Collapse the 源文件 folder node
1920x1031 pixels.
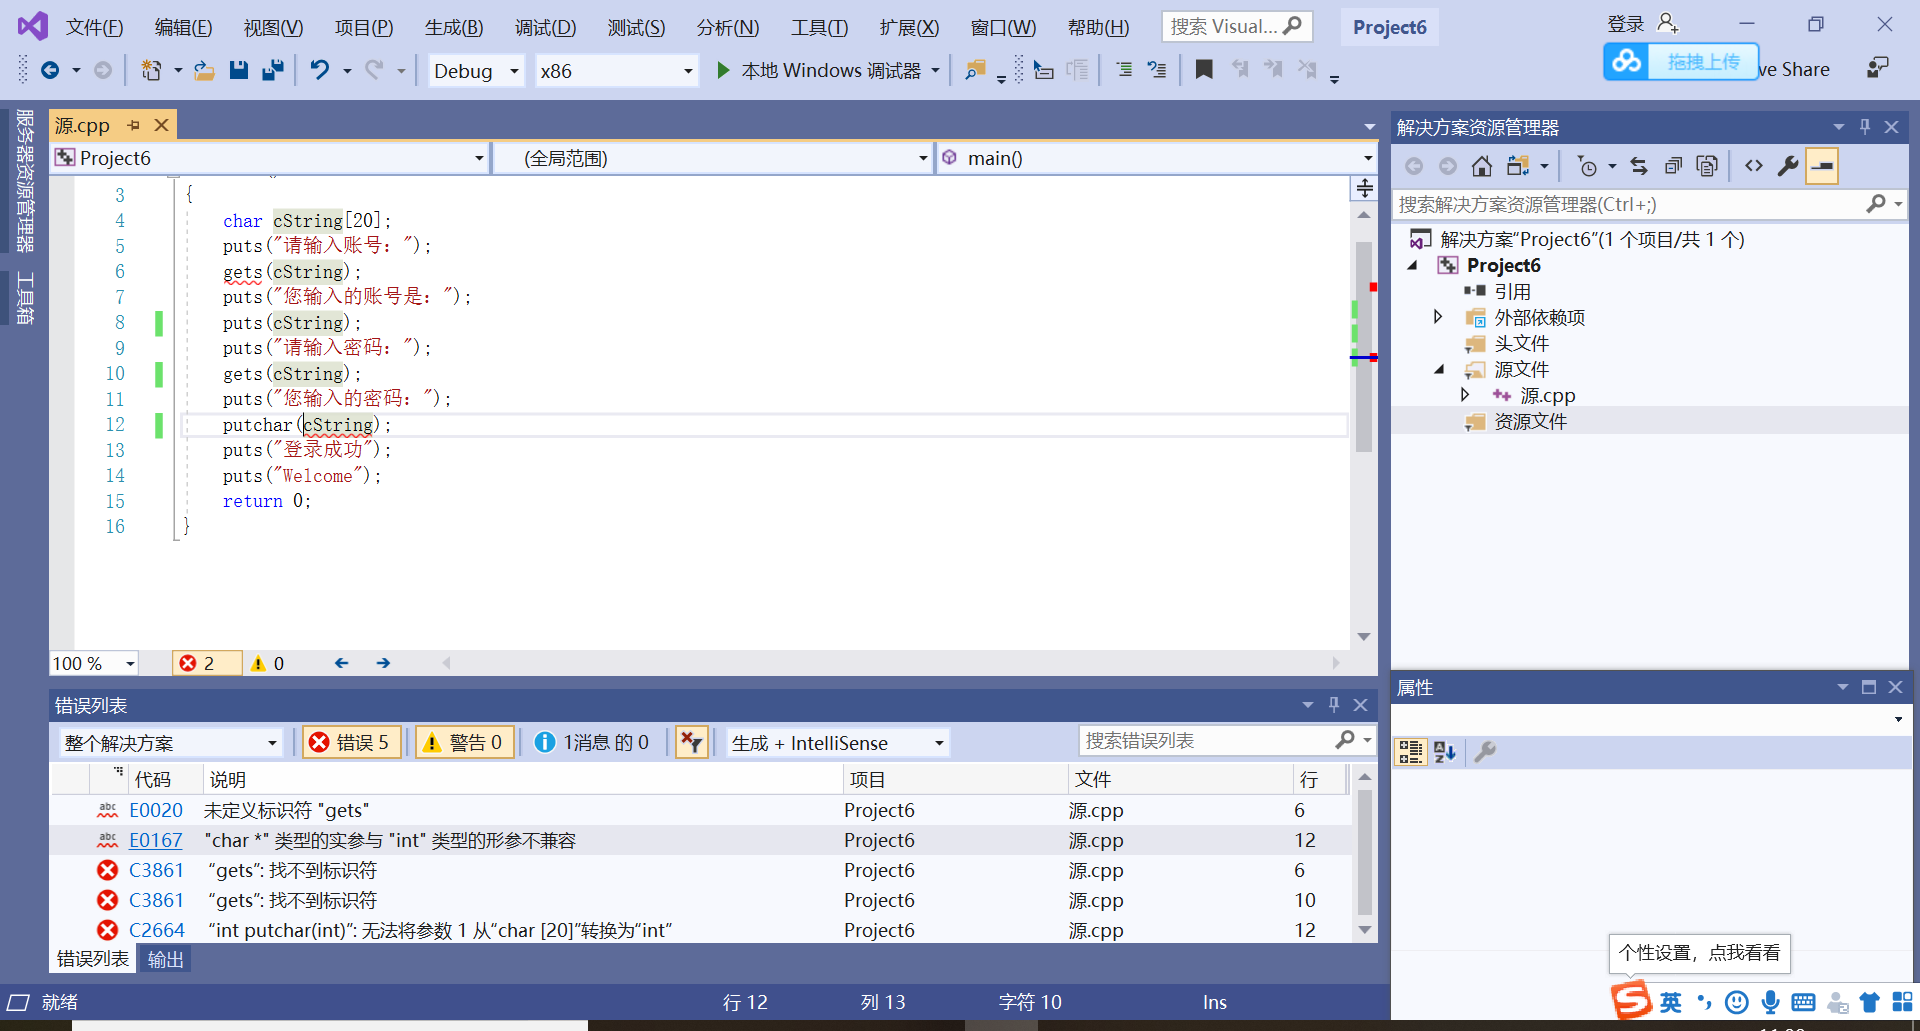[x=1439, y=369]
